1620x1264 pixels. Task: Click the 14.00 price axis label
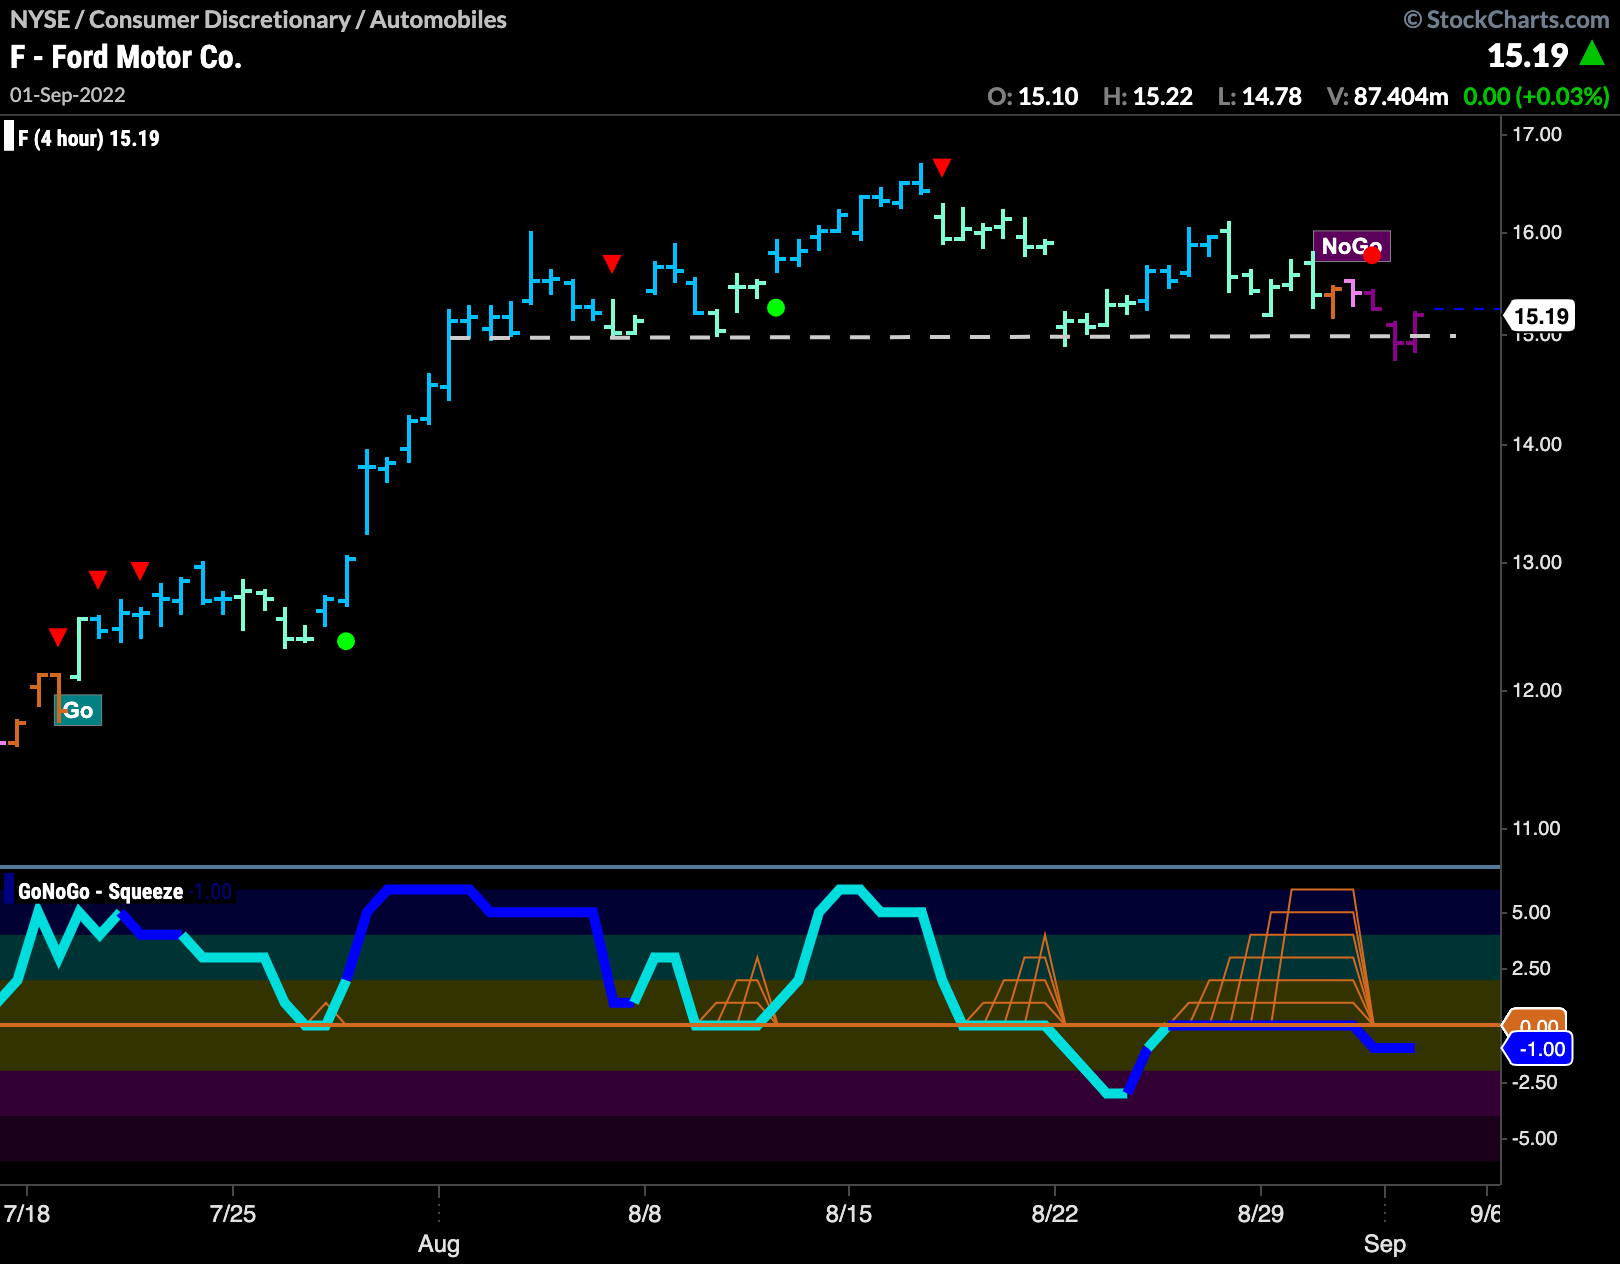pos(1537,444)
